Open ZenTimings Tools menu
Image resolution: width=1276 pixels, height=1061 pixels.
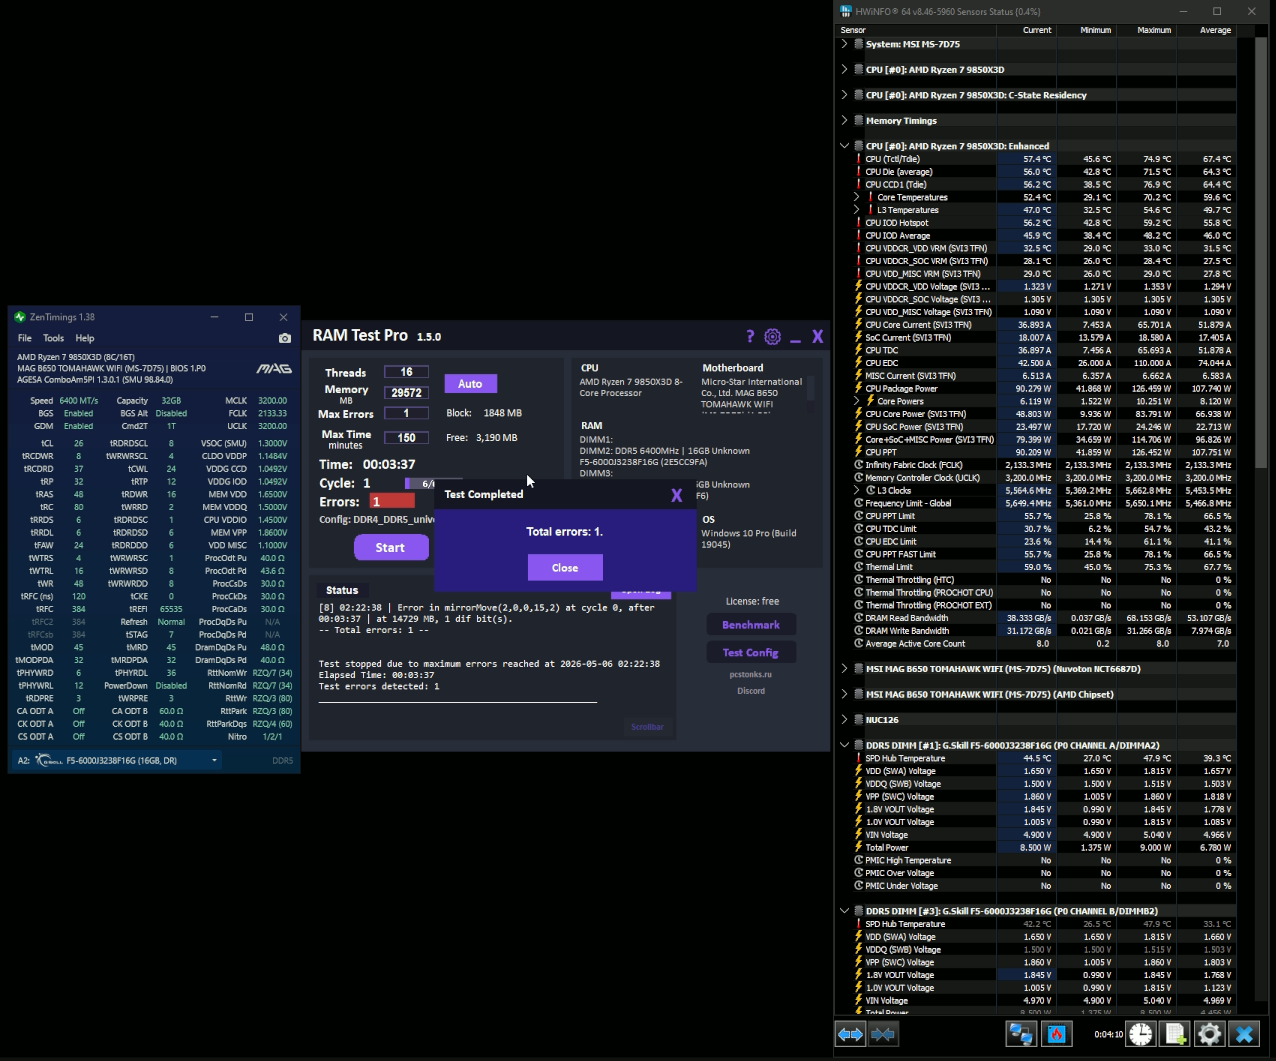click(x=54, y=338)
